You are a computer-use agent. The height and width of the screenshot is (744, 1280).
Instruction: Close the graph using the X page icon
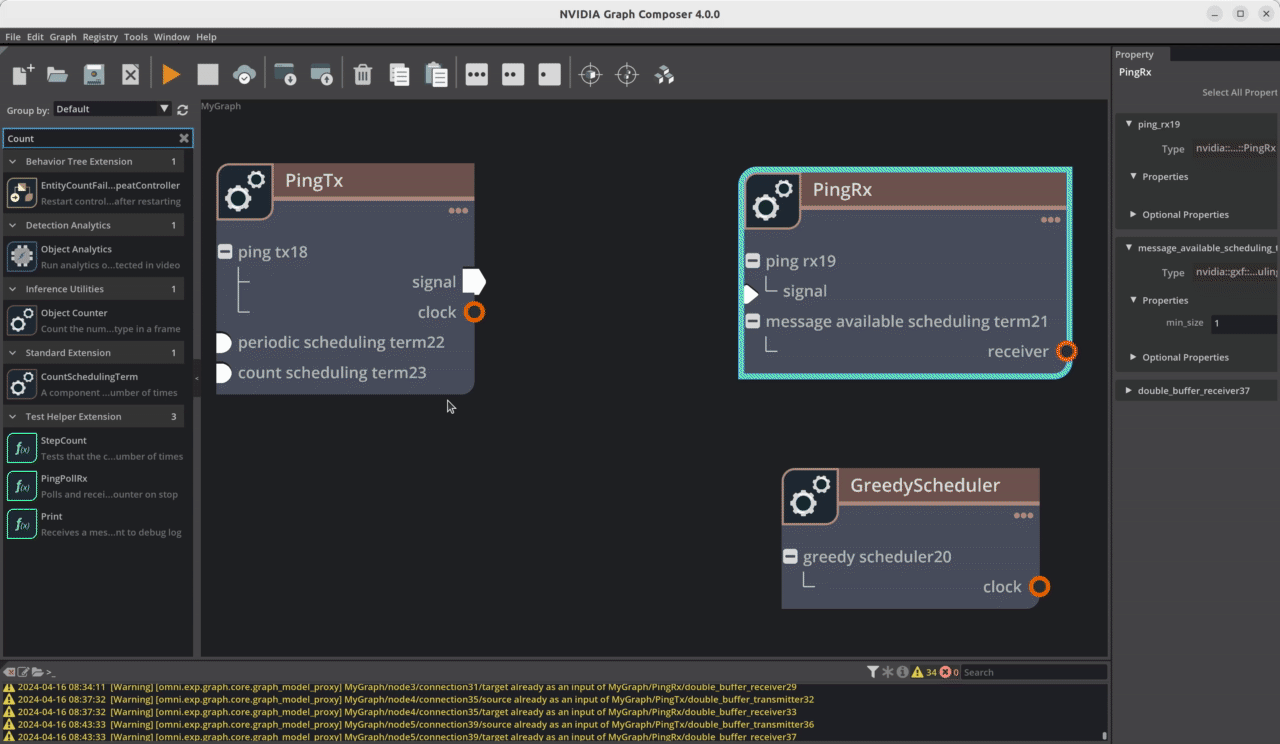130,74
